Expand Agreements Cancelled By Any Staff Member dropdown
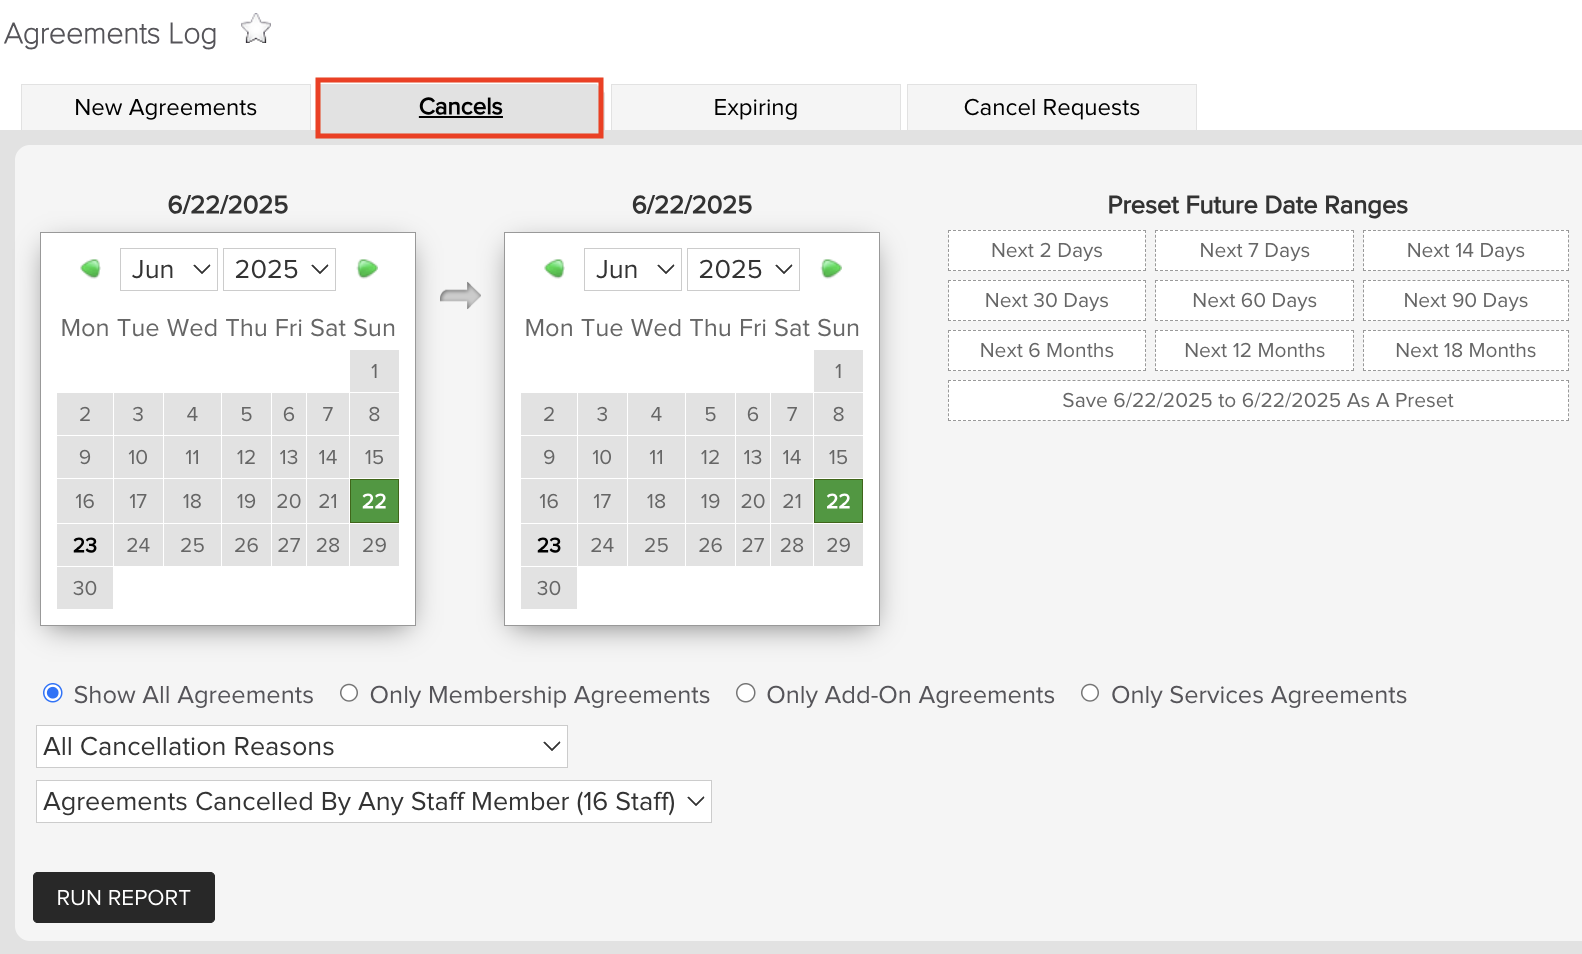This screenshot has width=1582, height=954. pos(374,802)
